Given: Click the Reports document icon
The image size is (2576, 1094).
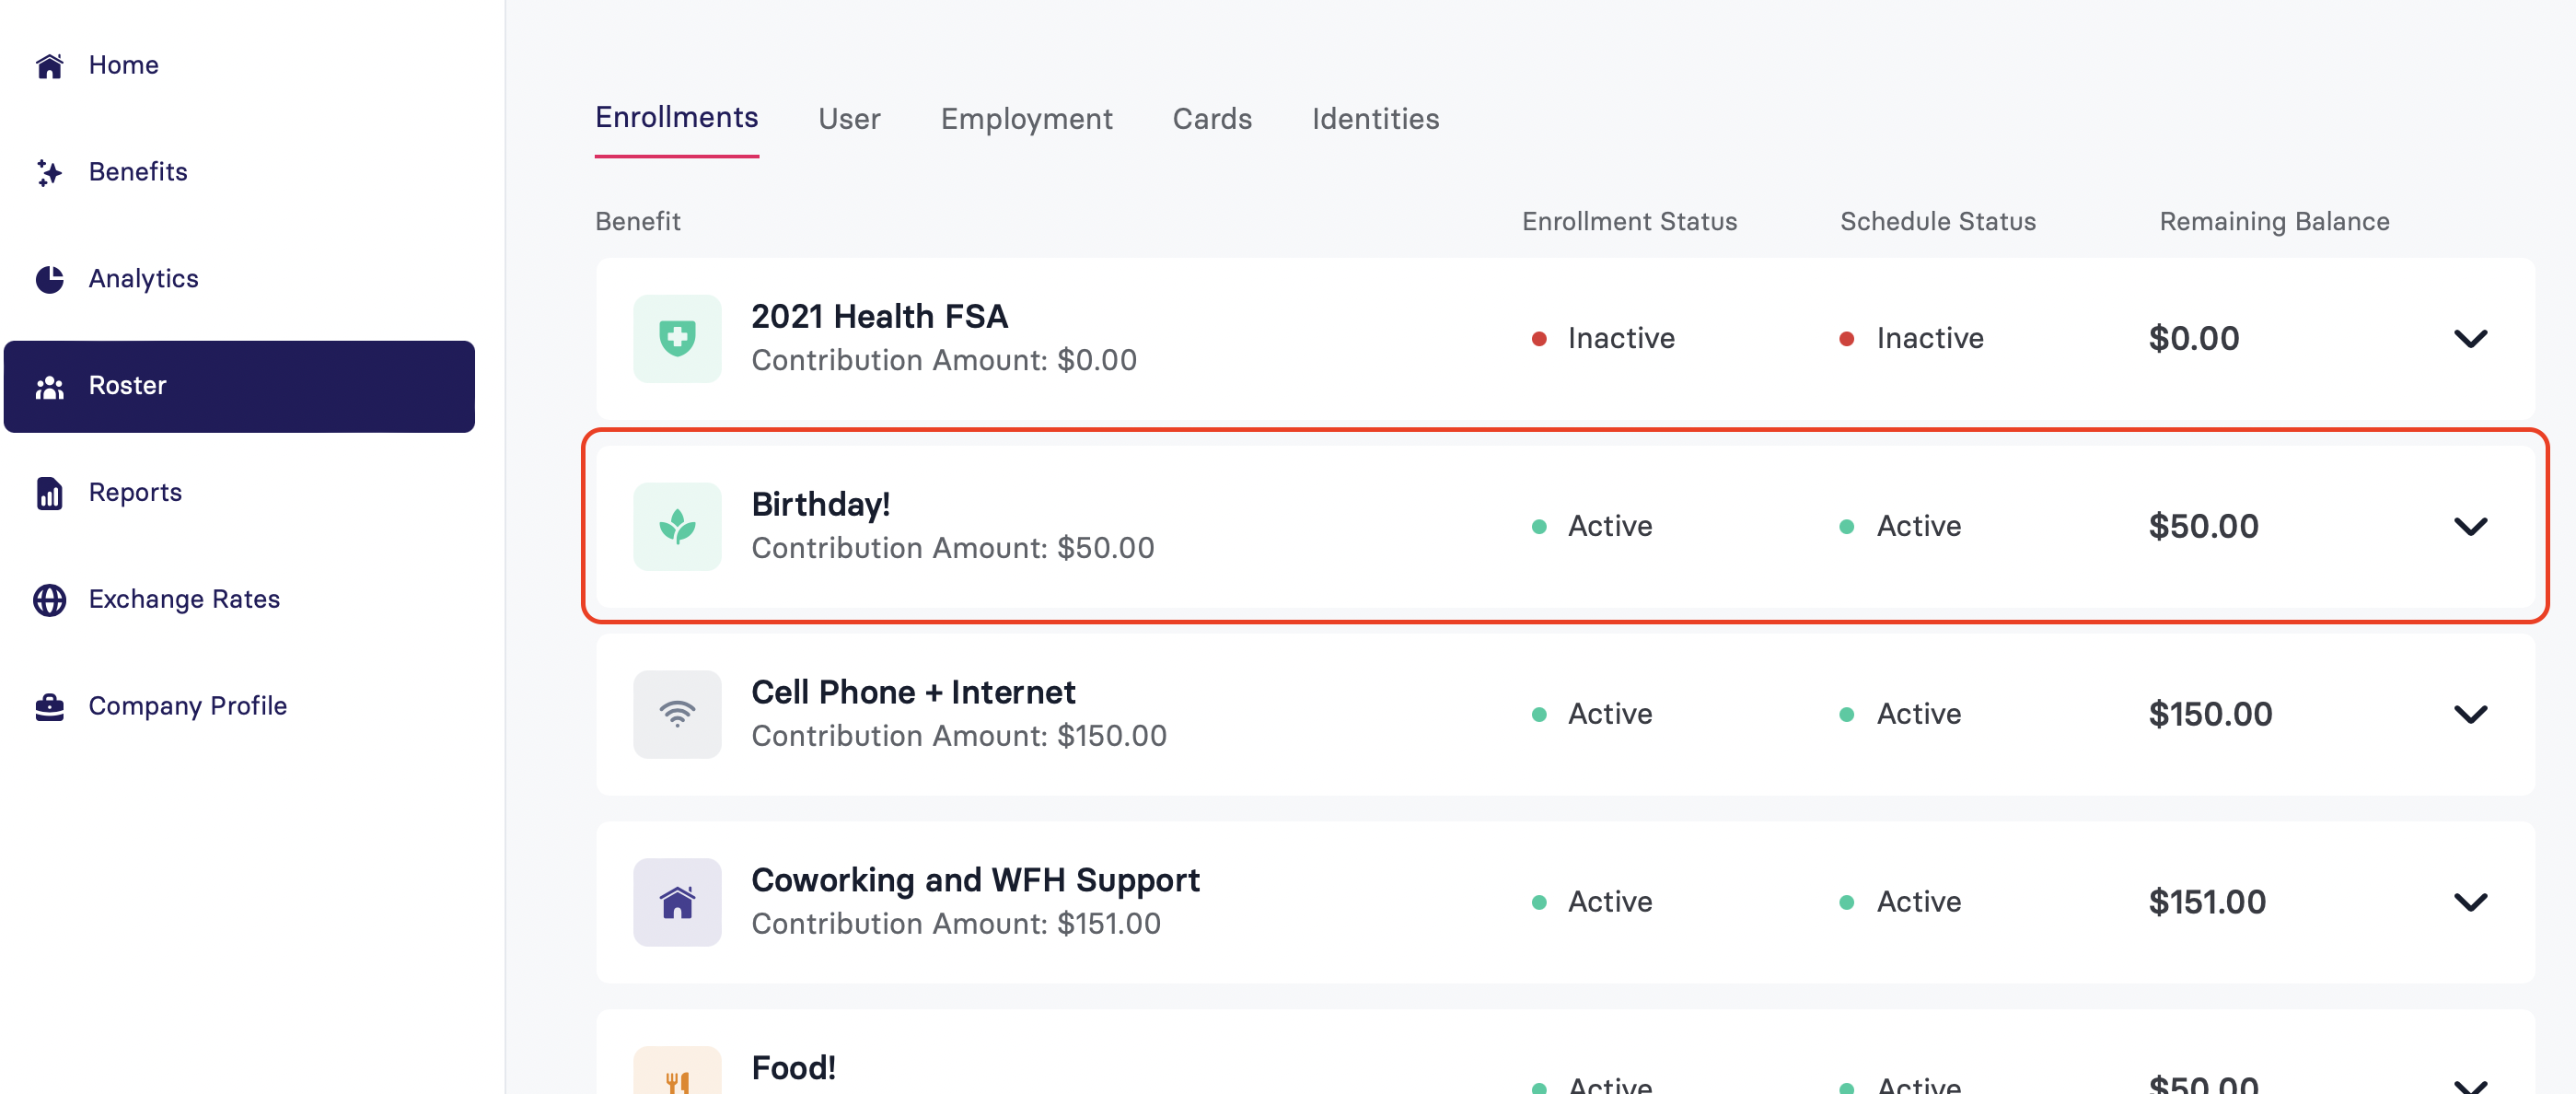Looking at the screenshot, I should [49, 493].
